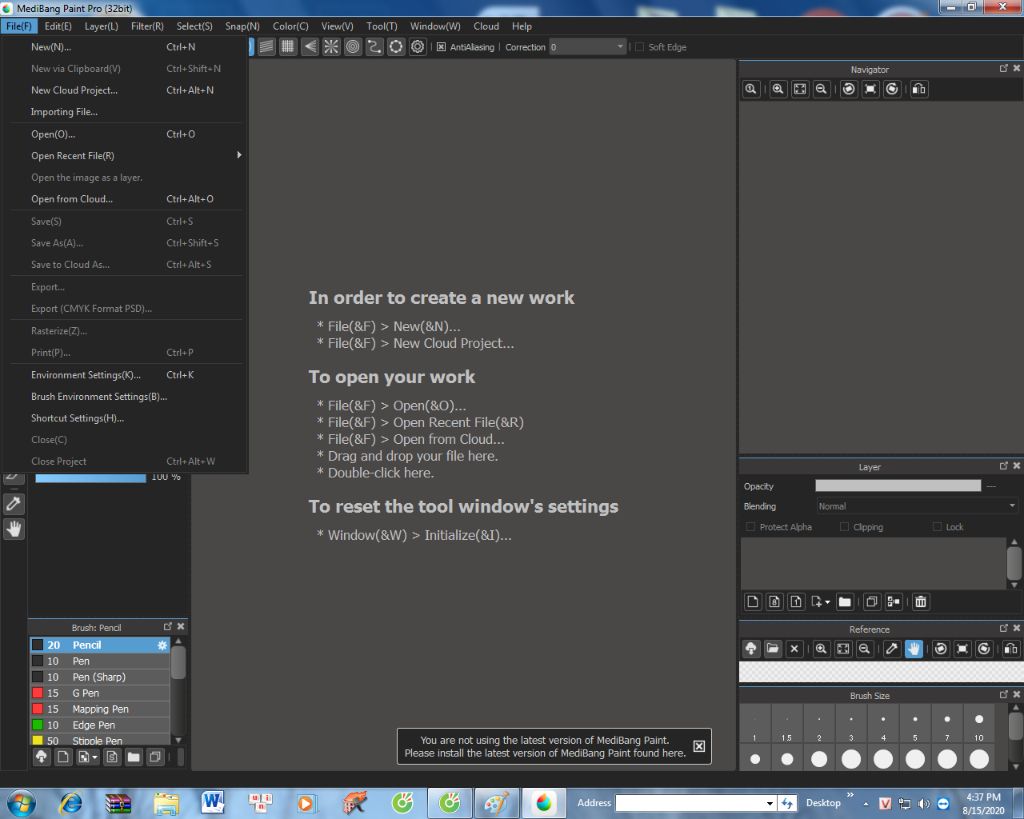Image resolution: width=1024 pixels, height=819 pixels.
Task: Enable the Soft Edge checkbox
Action: (x=639, y=47)
